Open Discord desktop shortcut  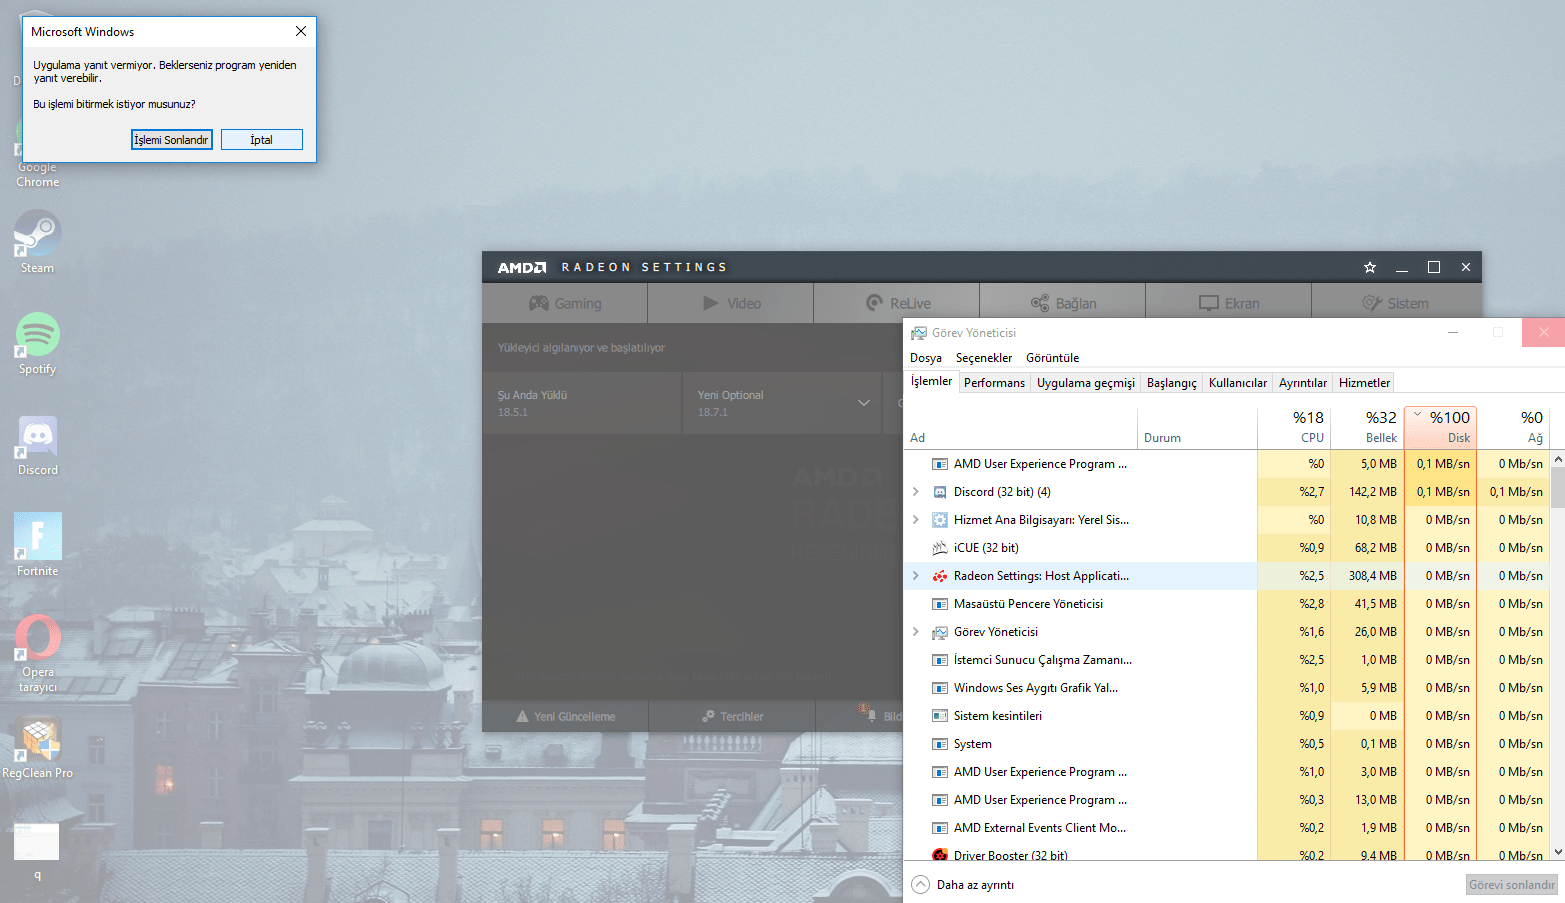[x=38, y=445]
